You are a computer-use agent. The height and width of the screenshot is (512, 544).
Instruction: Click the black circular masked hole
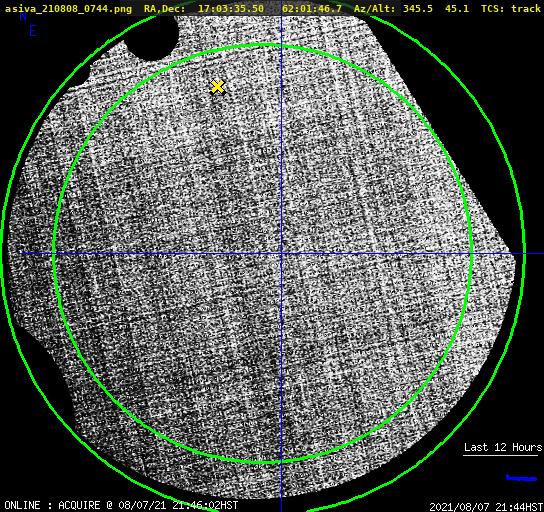(x=152, y=39)
